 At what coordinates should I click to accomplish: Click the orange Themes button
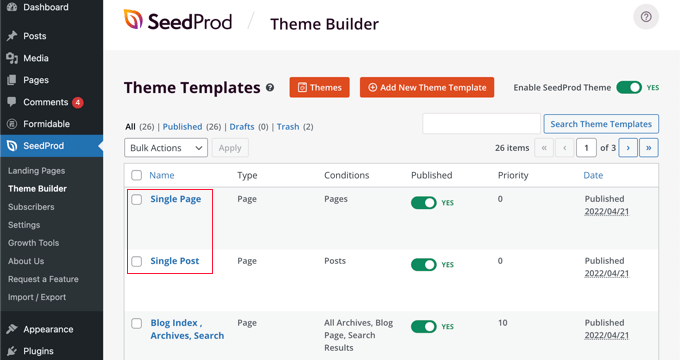click(x=320, y=87)
